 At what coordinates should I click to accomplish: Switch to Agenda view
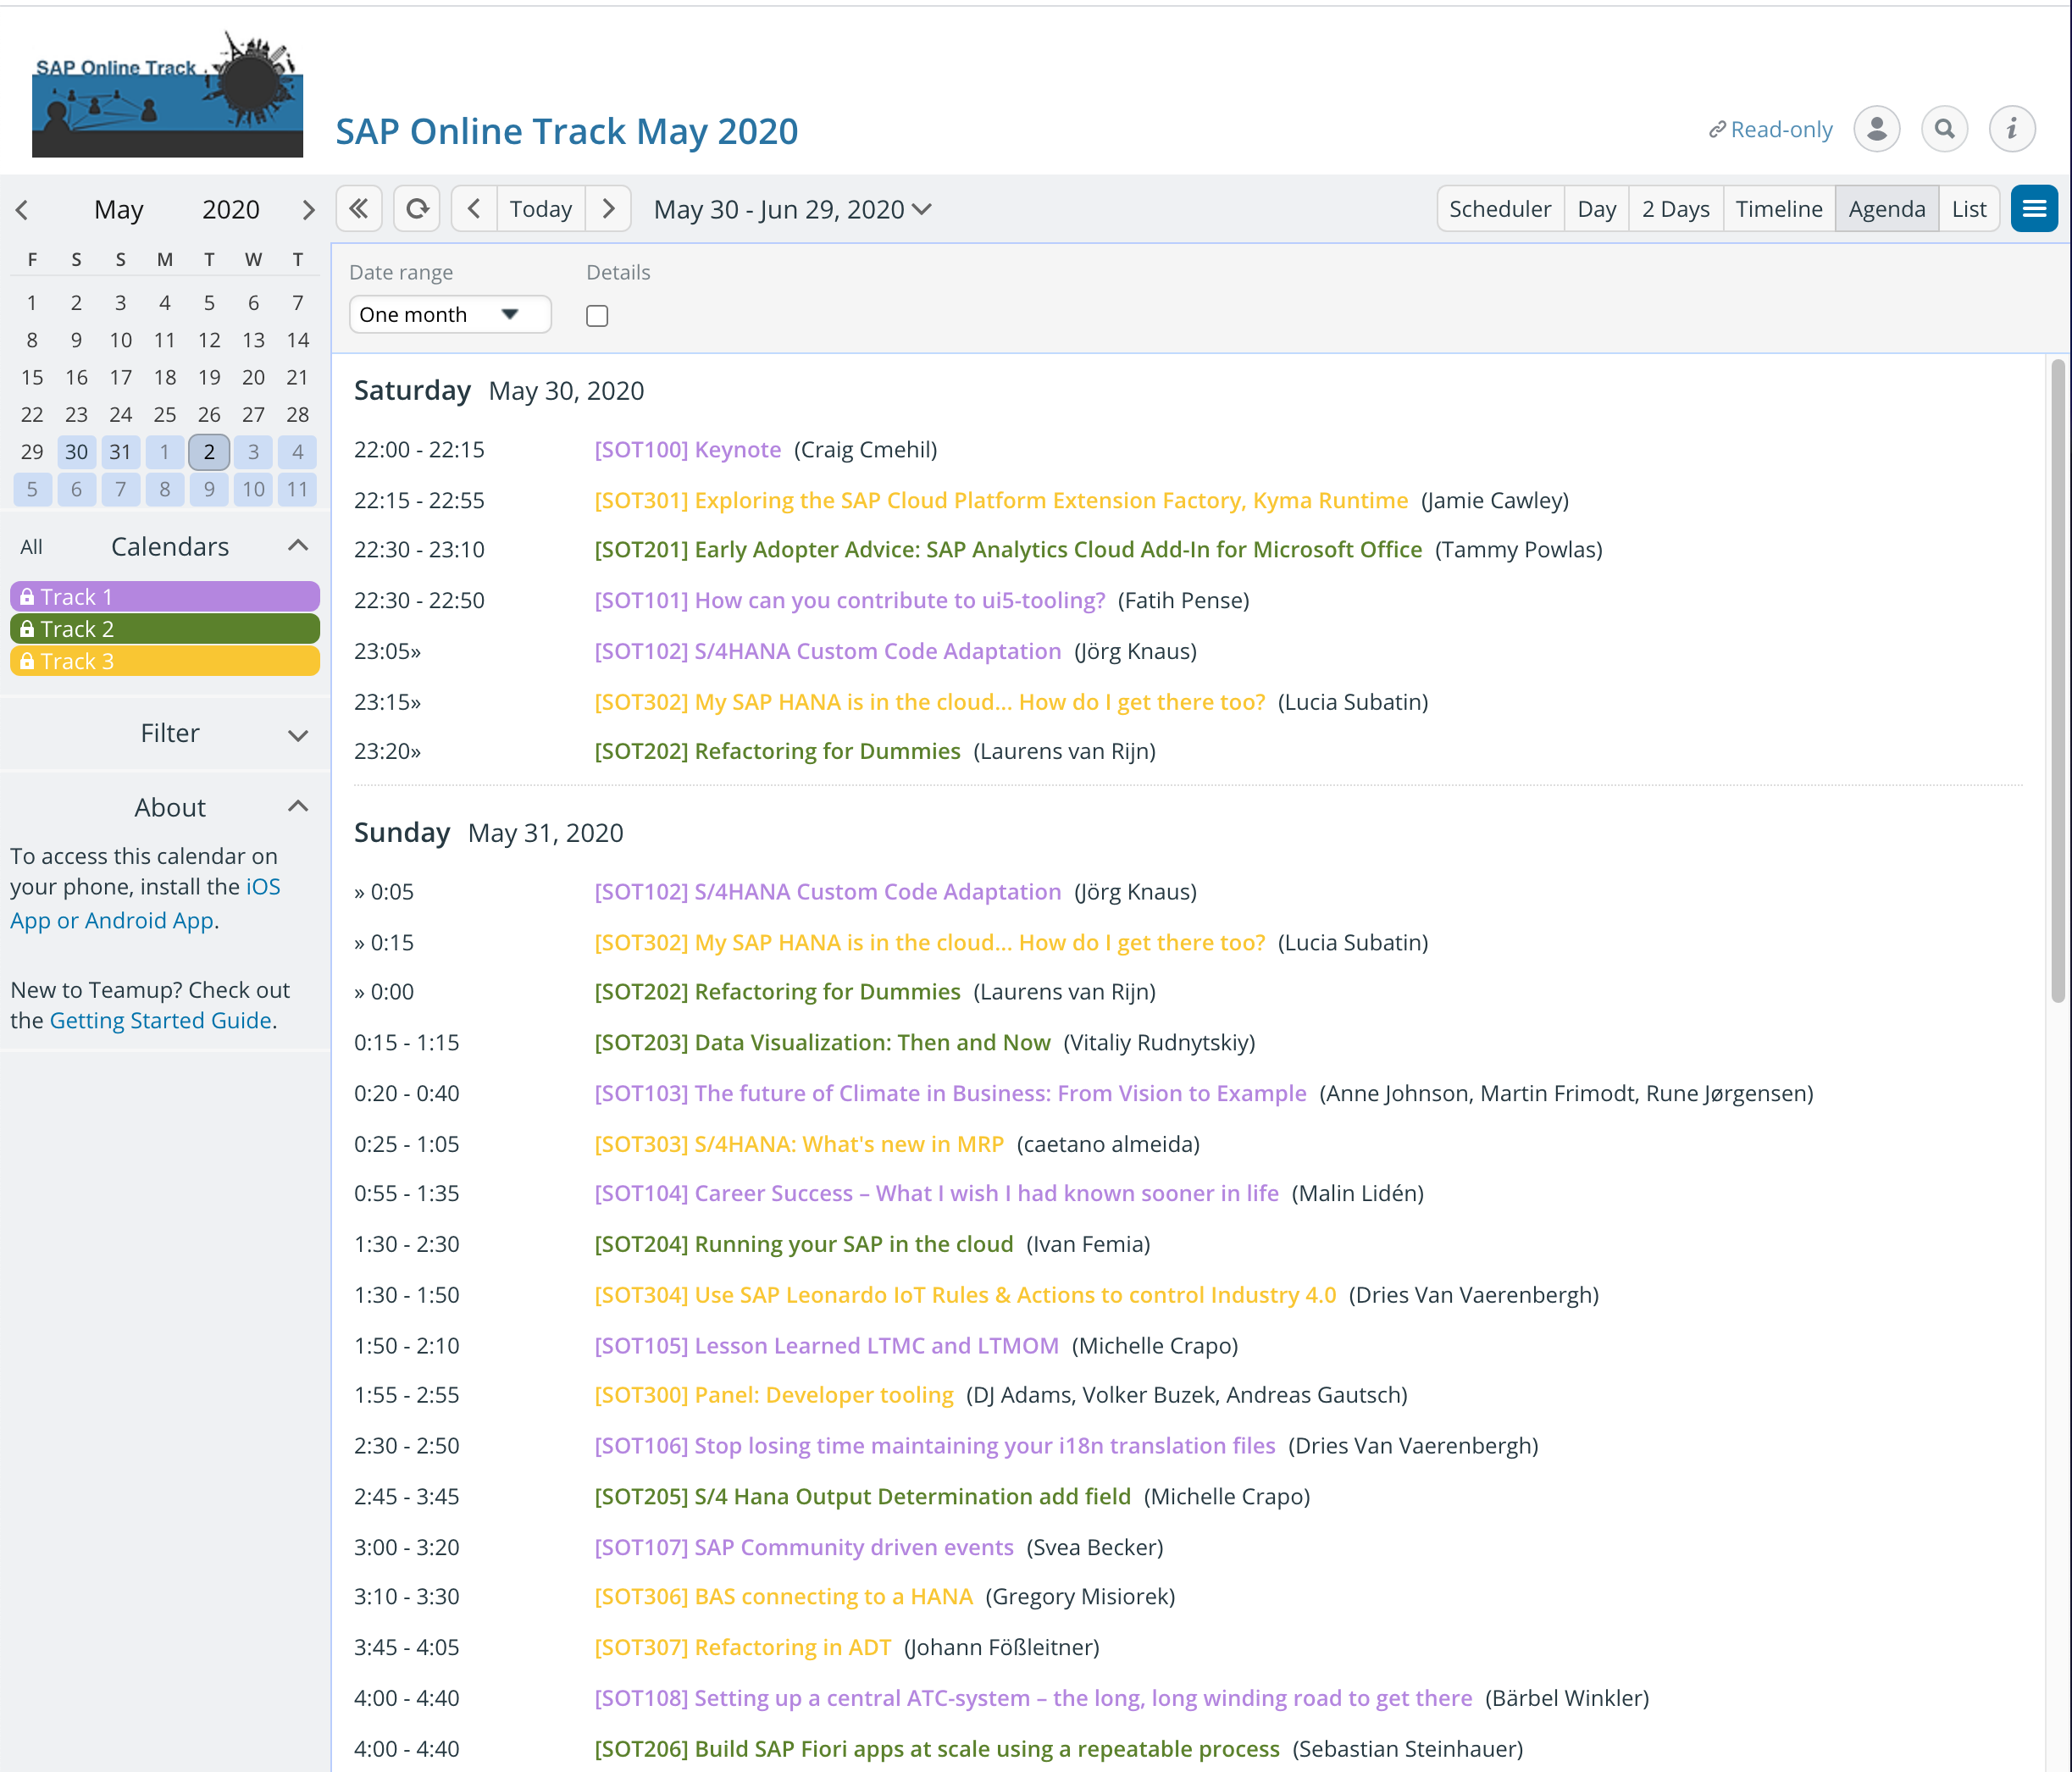(x=1886, y=209)
